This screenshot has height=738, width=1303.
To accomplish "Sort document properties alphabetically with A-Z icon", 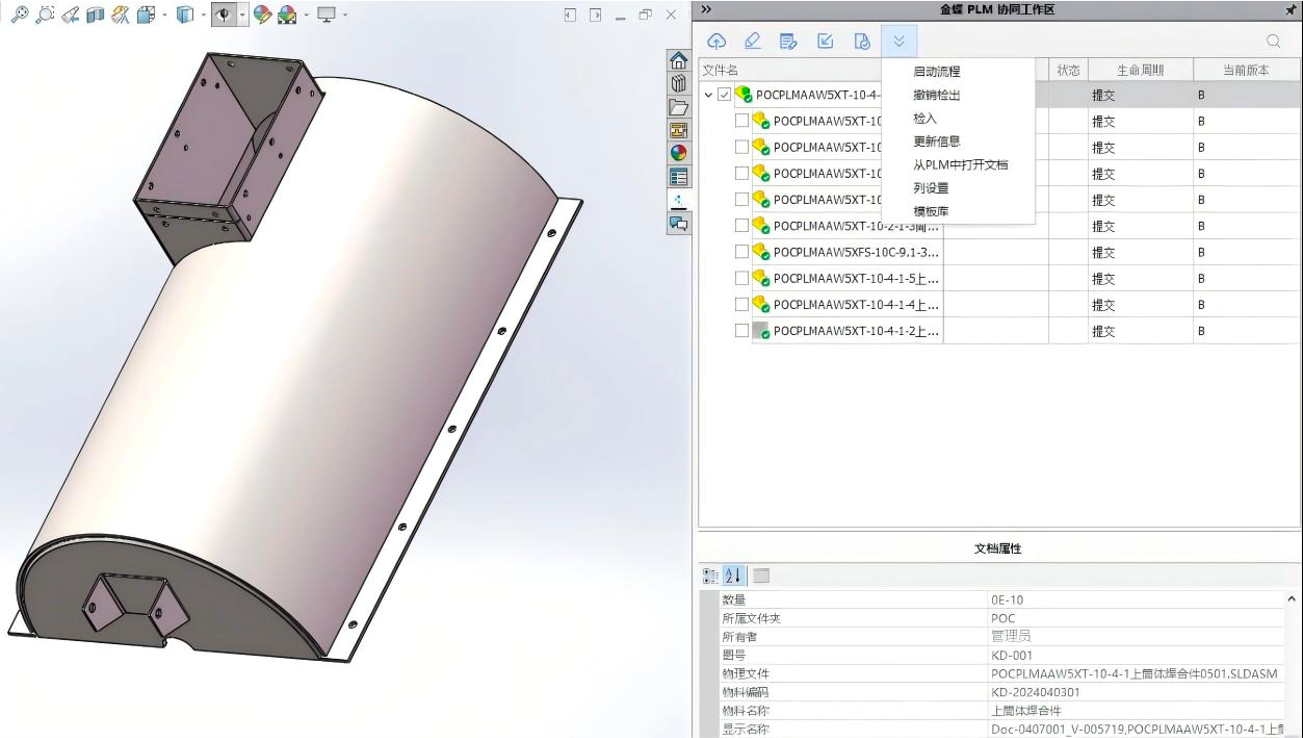I will pyautogui.click(x=733, y=576).
